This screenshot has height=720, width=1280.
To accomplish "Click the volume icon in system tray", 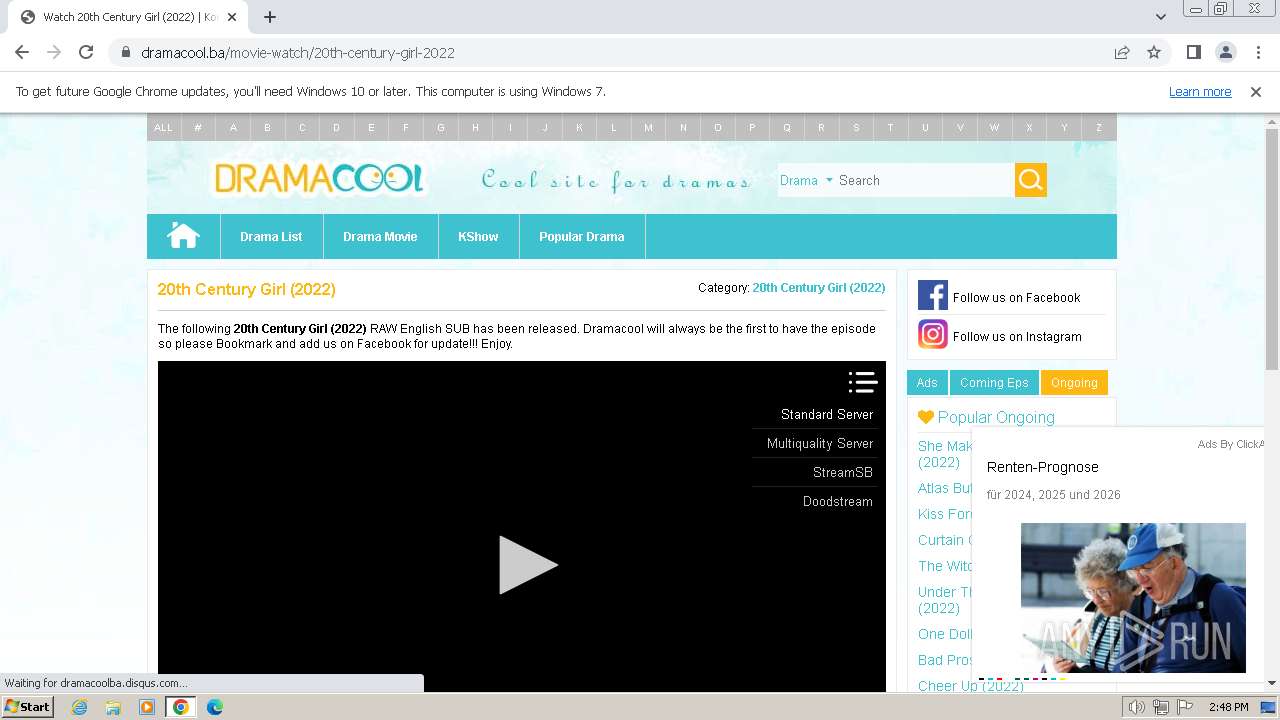I will pos(1137,707).
